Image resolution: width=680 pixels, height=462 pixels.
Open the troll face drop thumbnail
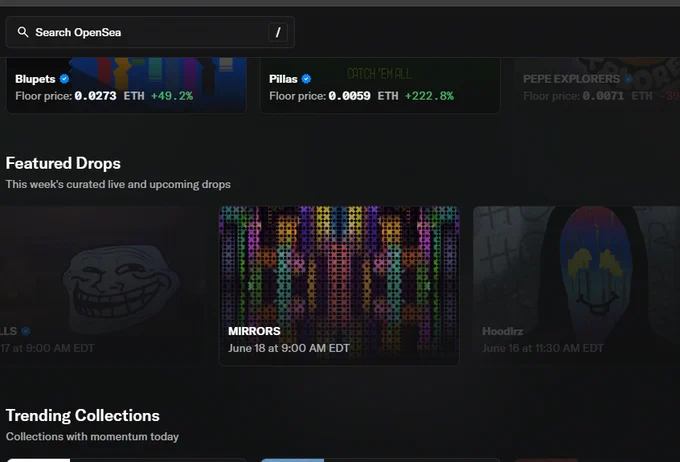103,285
